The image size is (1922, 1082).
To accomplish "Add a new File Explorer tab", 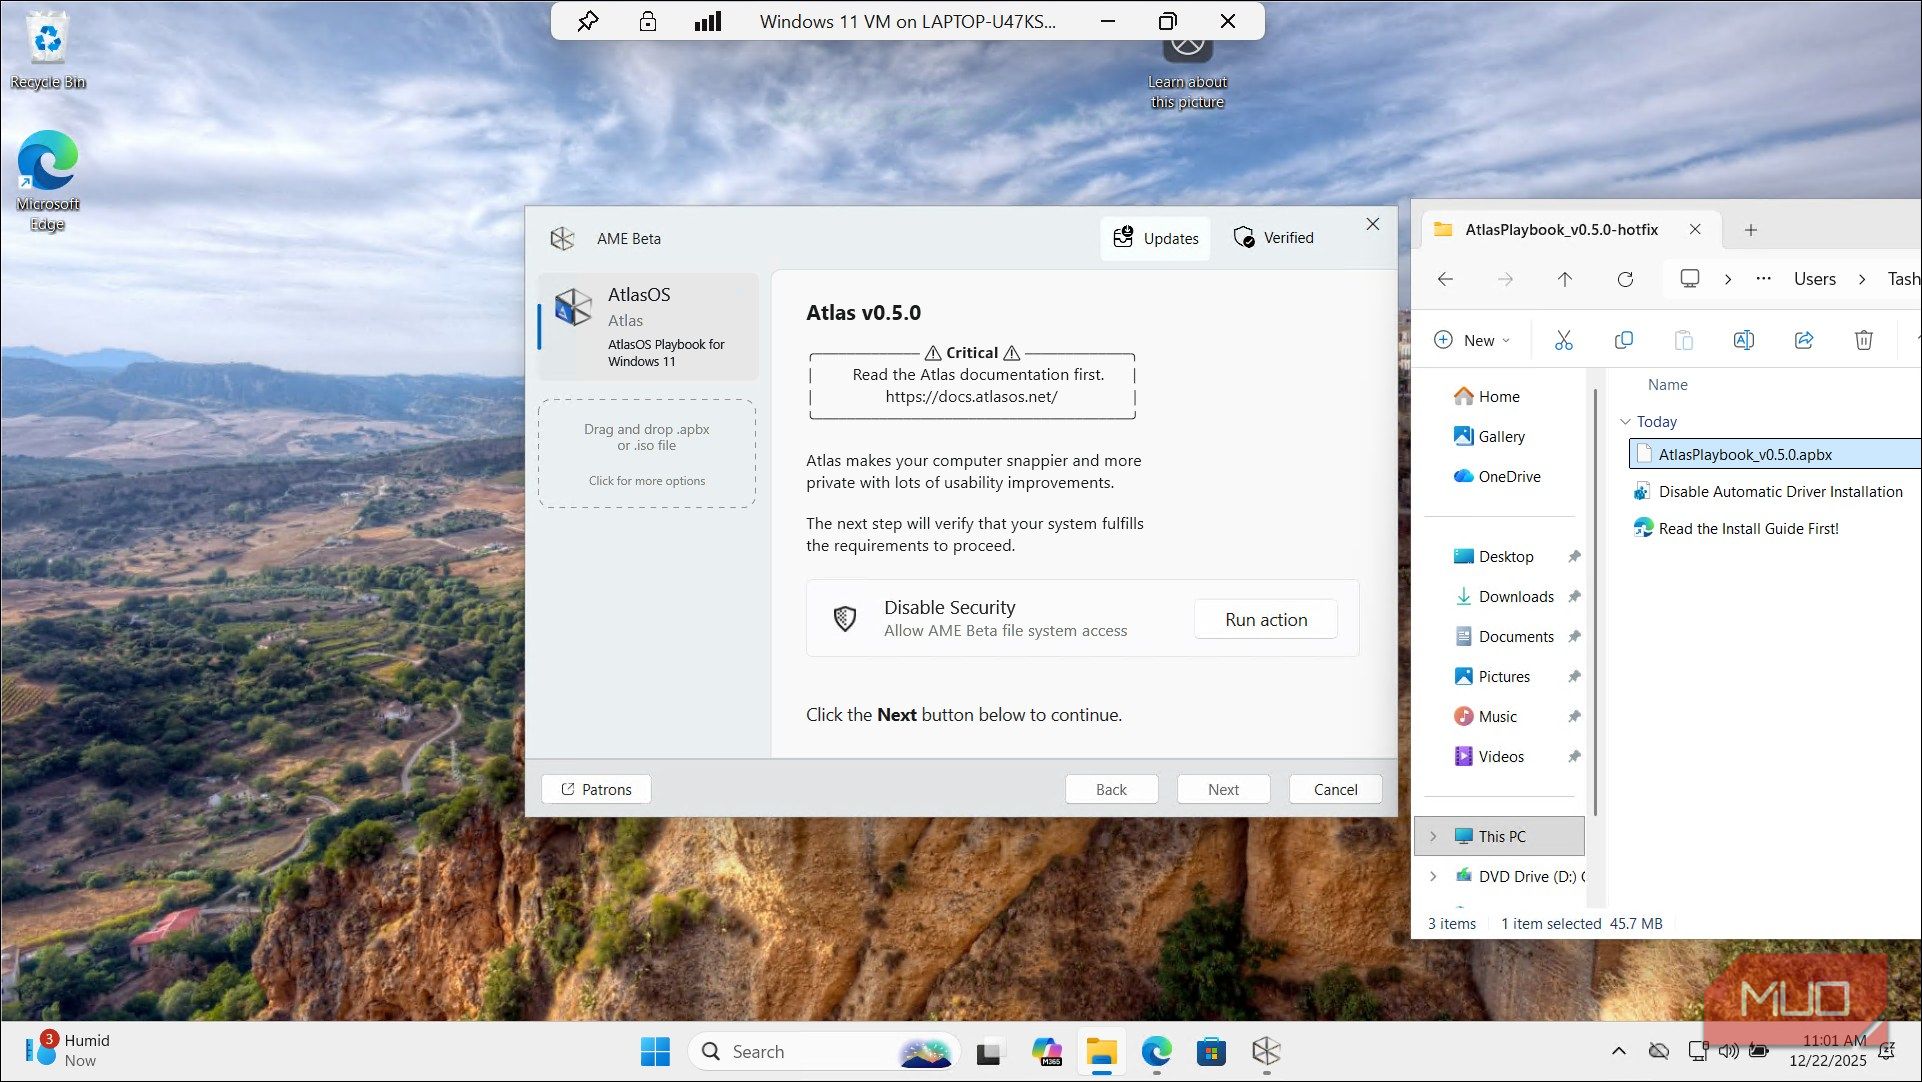I will (1750, 230).
